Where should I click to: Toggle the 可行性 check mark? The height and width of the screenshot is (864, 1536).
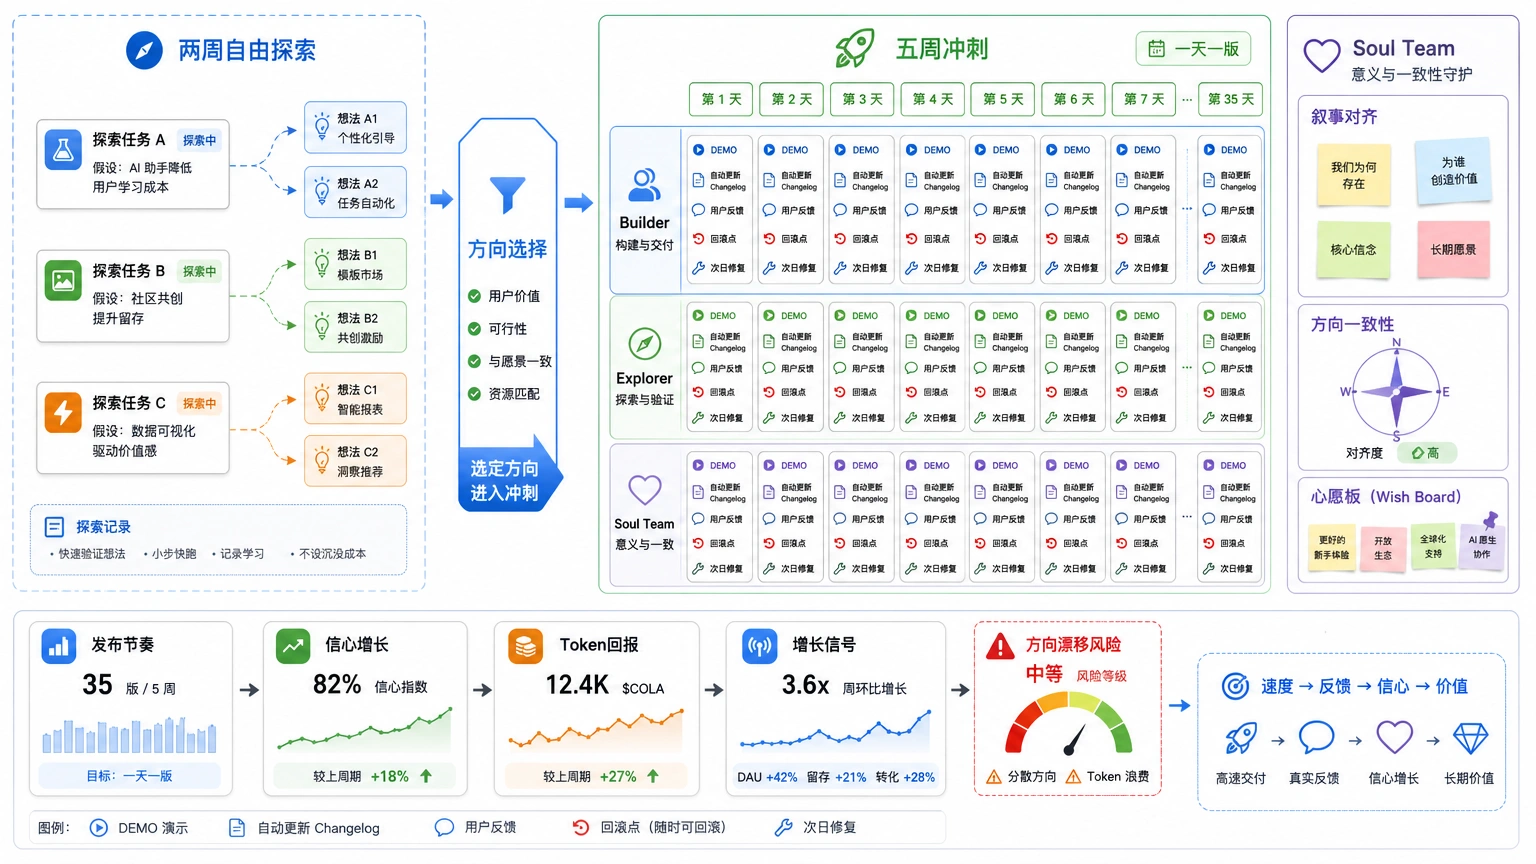[x=475, y=328]
